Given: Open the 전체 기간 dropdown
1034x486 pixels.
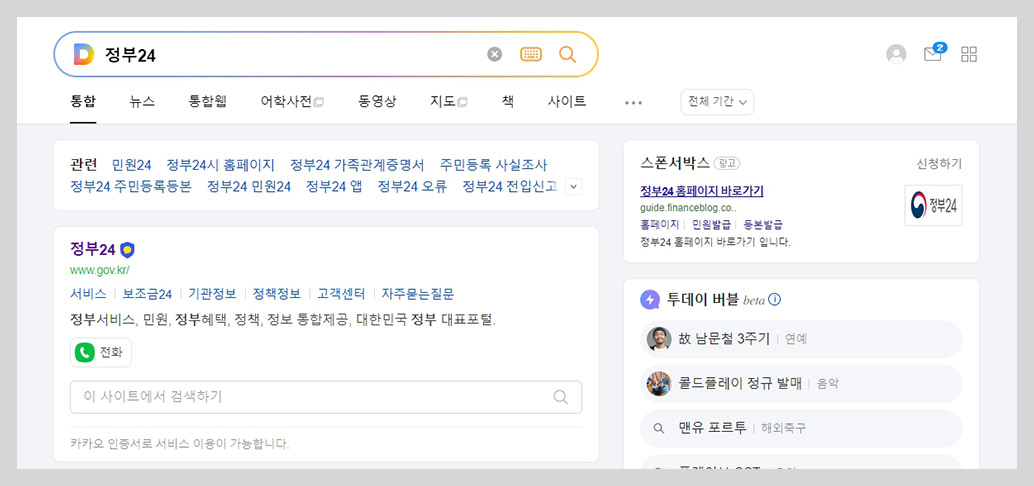Looking at the screenshot, I should [717, 102].
